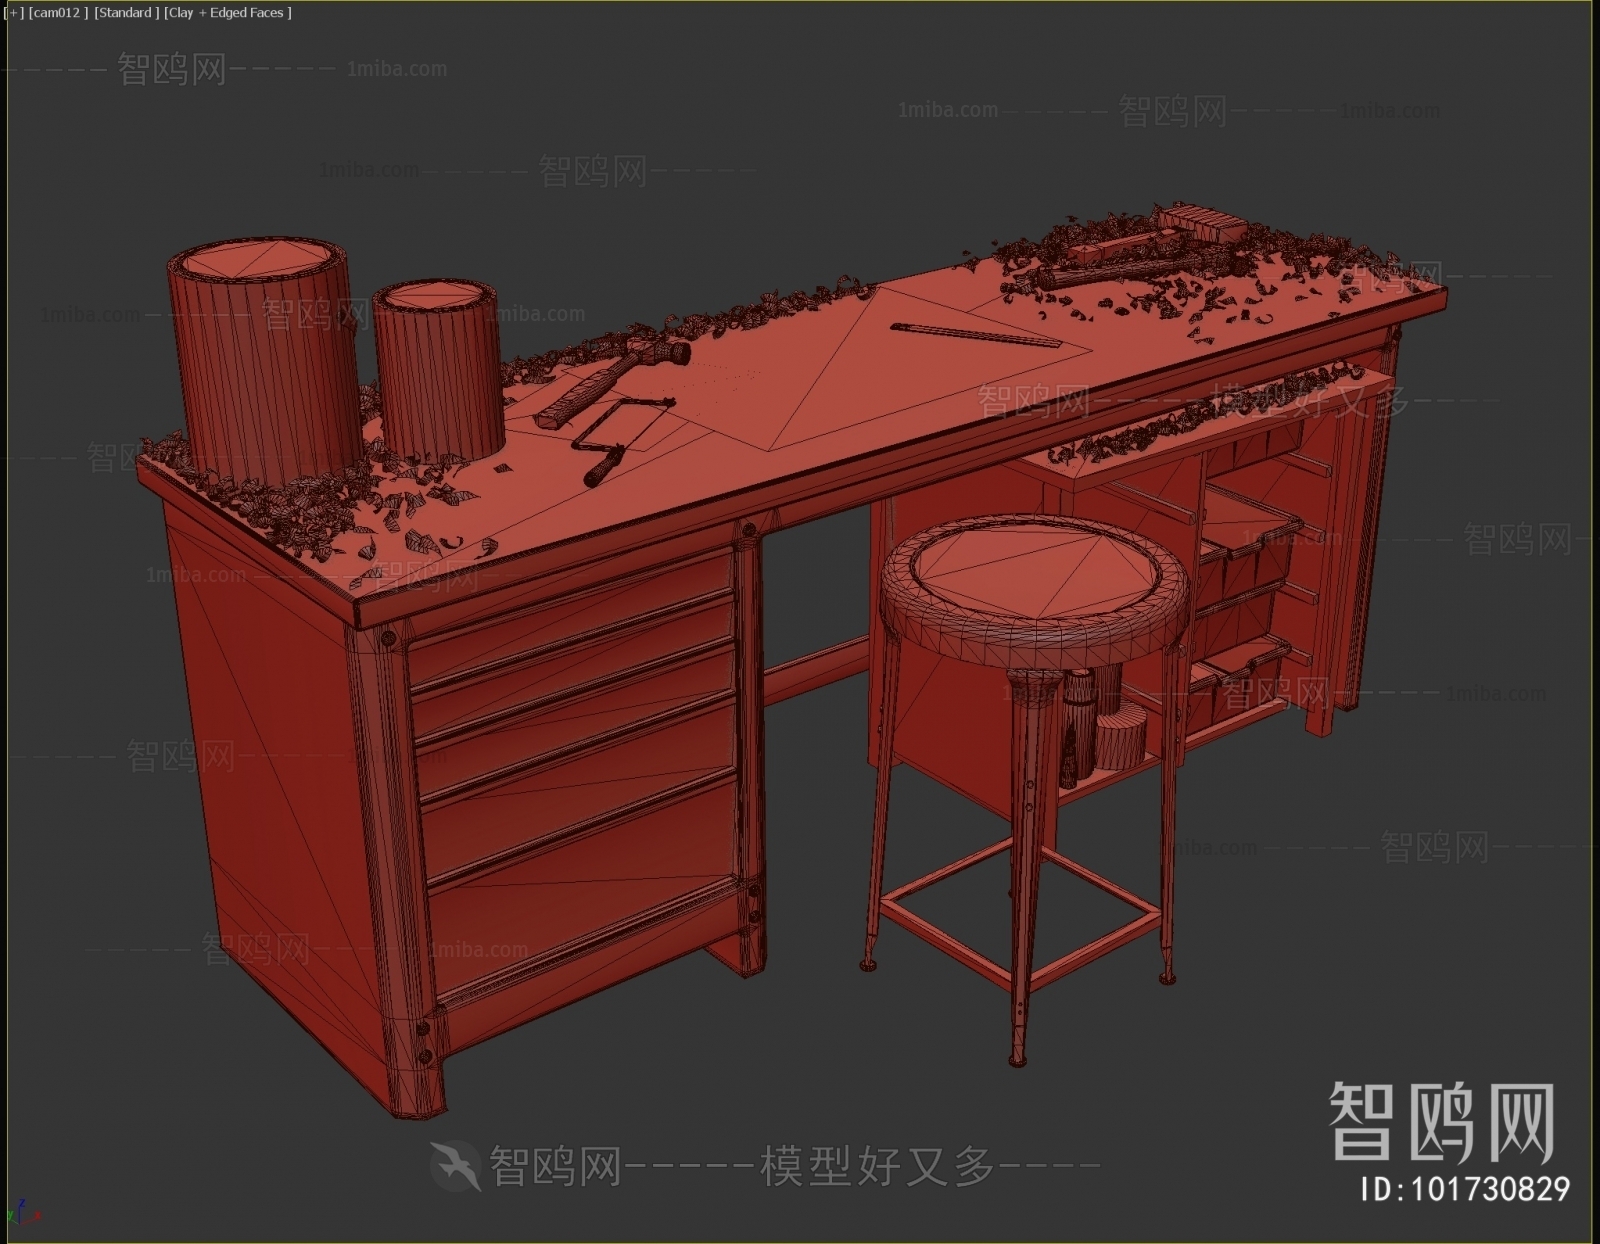Viewport: 1600px width, 1244px height.
Task: Open the [Clay + Edged Faces] display menu
Action: (x=228, y=13)
